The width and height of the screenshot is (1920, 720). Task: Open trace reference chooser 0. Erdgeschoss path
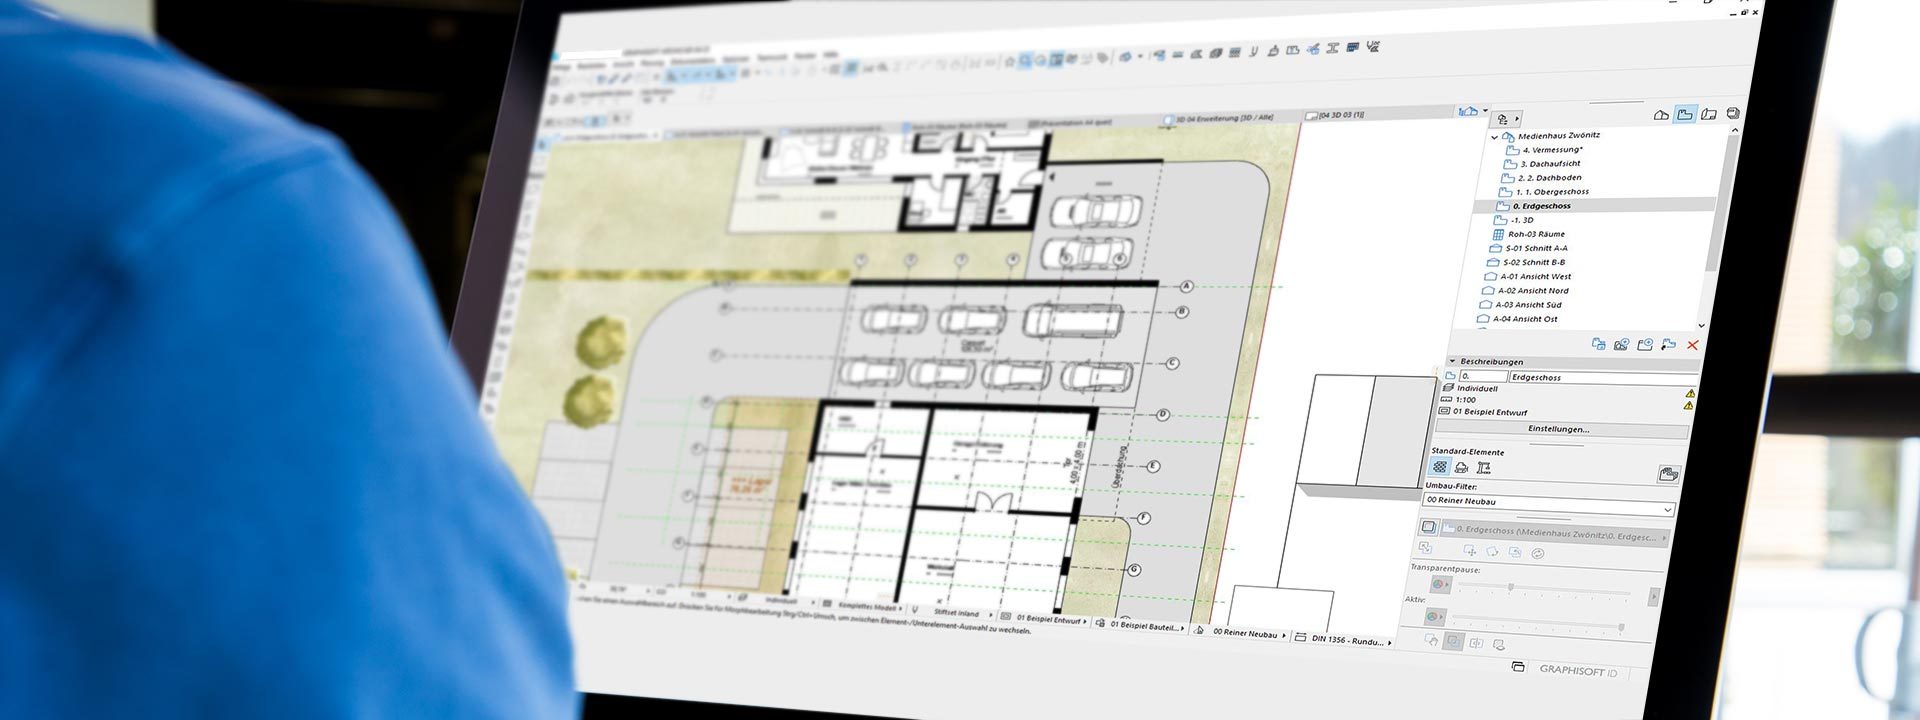click(x=1555, y=534)
